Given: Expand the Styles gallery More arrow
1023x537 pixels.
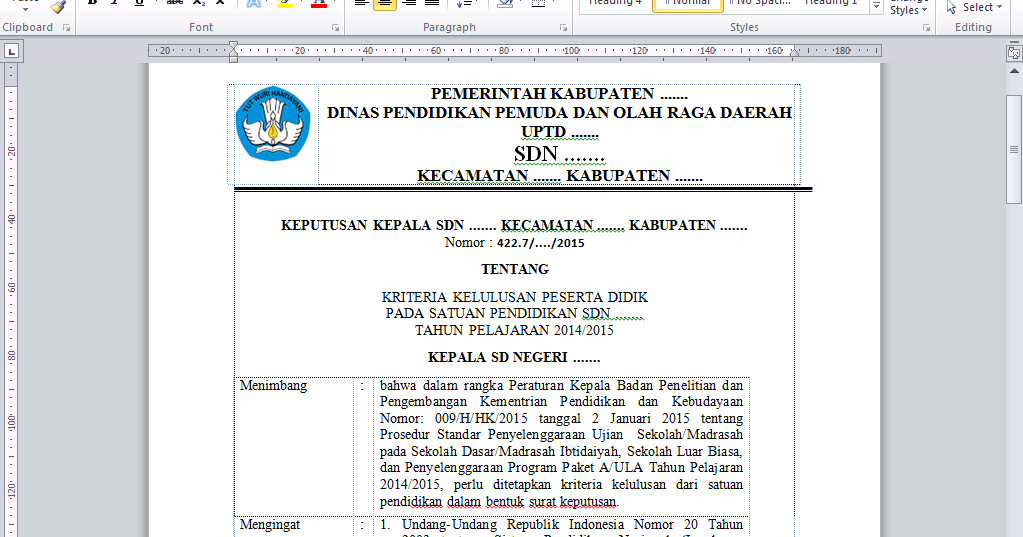Looking at the screenshot, I should (x=877, y=7).
